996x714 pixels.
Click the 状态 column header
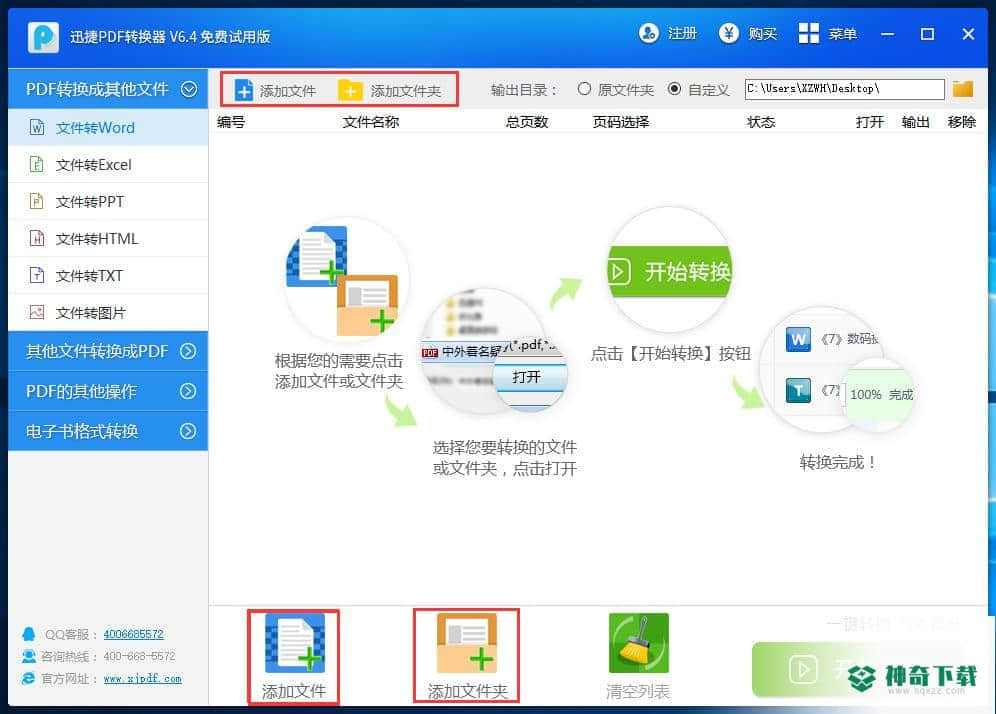pos(761,122)
